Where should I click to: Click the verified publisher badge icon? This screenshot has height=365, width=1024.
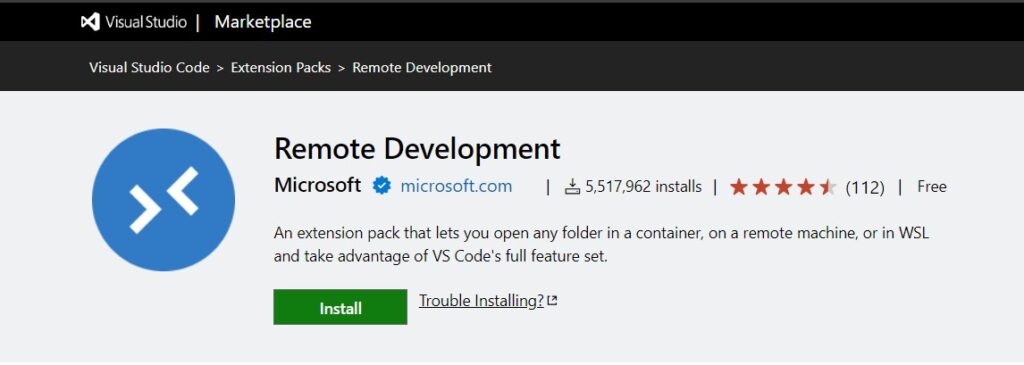click(381, 186)
